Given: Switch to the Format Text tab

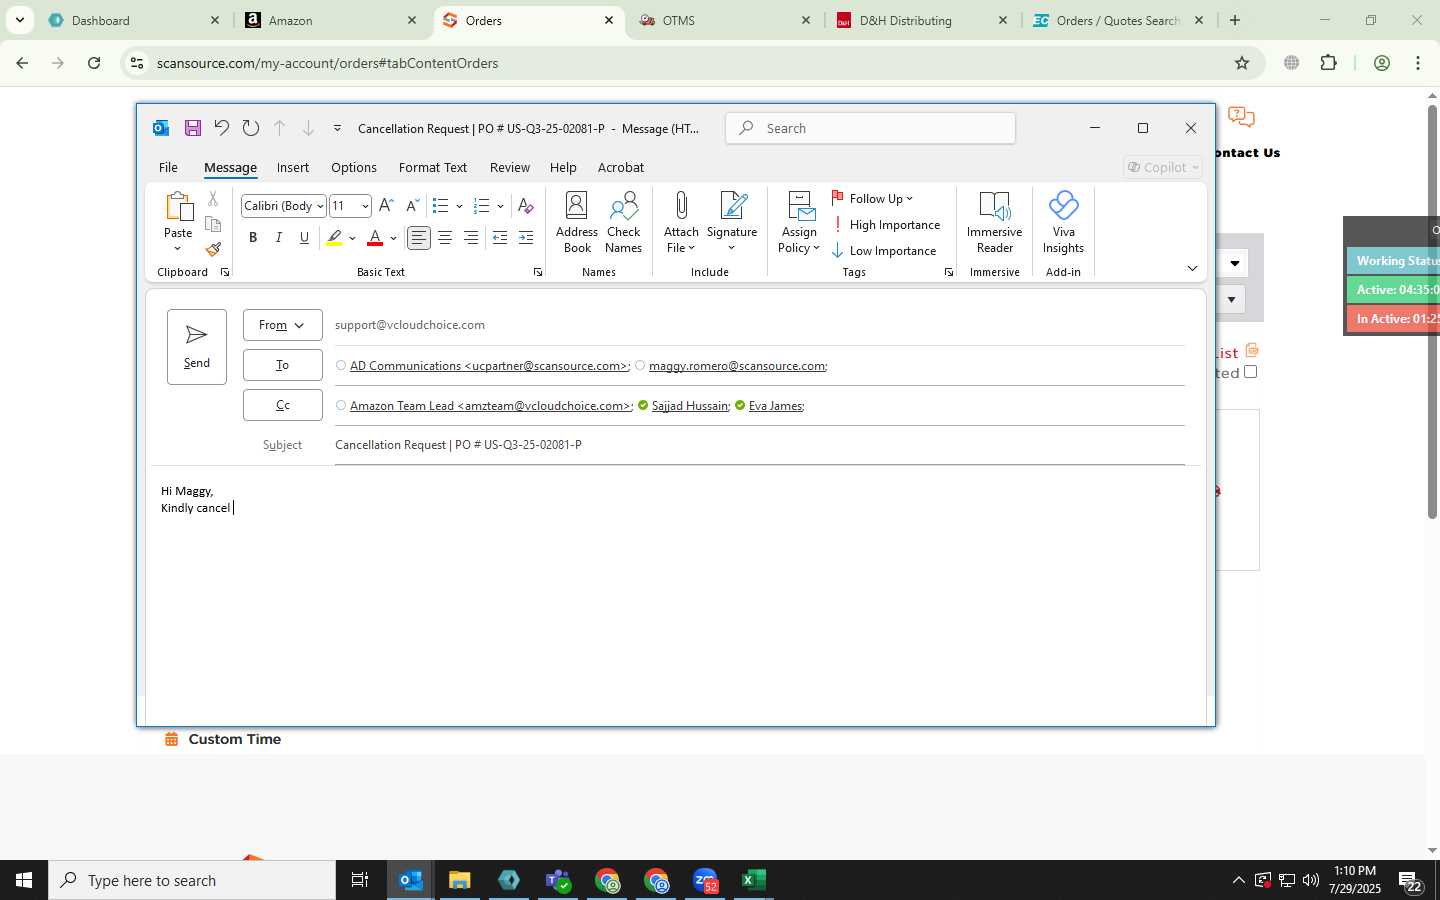Looking at the screenshot, I should click(x=433, y=167).
